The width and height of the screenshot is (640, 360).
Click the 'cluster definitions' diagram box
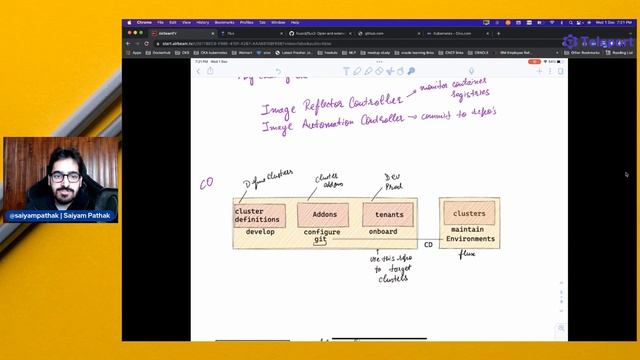coord(259,216)
